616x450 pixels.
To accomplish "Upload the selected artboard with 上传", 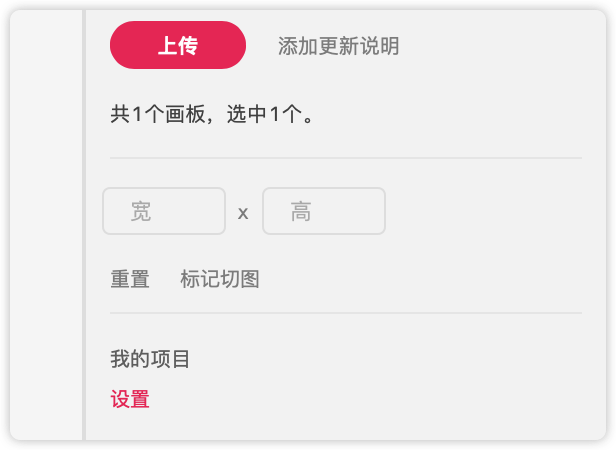I will 178,46.
